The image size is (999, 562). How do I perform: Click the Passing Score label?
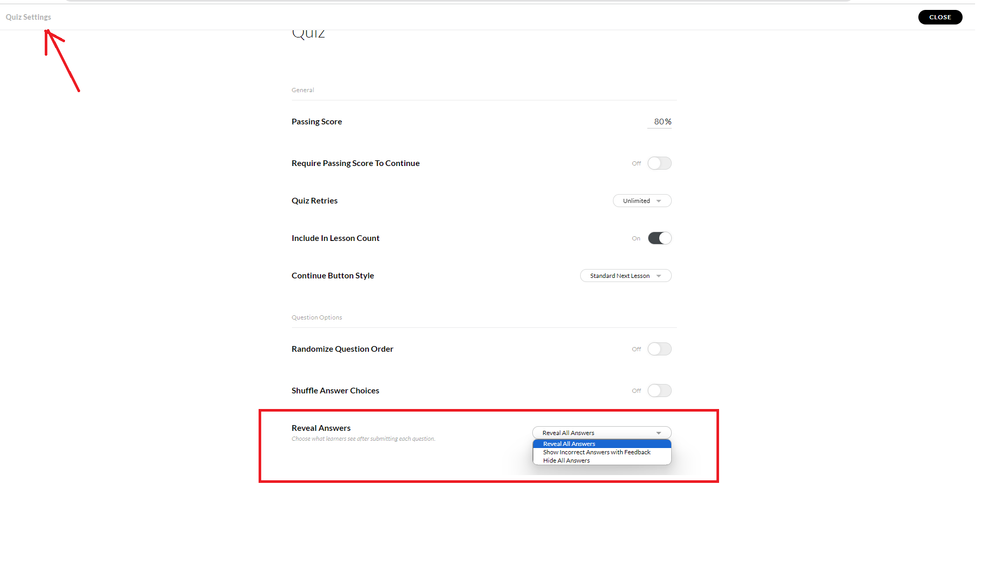click(316, 122)
